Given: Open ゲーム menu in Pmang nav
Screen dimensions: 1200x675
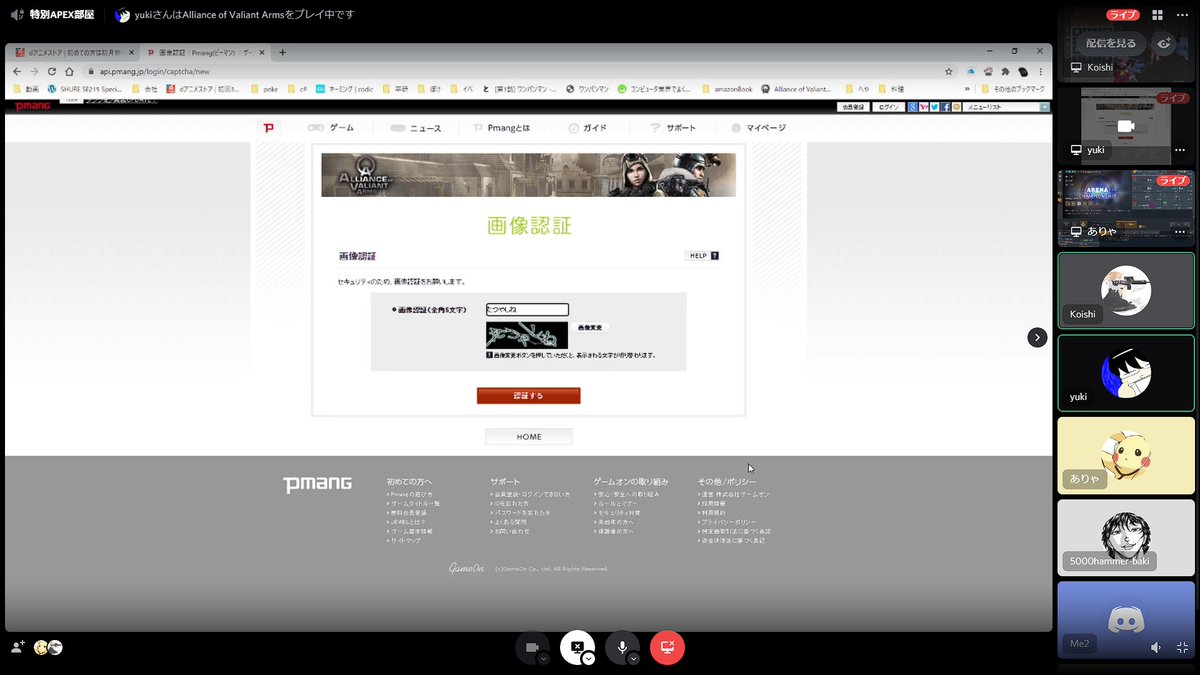Looking at the screenshot, I should [x=331, y=128].
